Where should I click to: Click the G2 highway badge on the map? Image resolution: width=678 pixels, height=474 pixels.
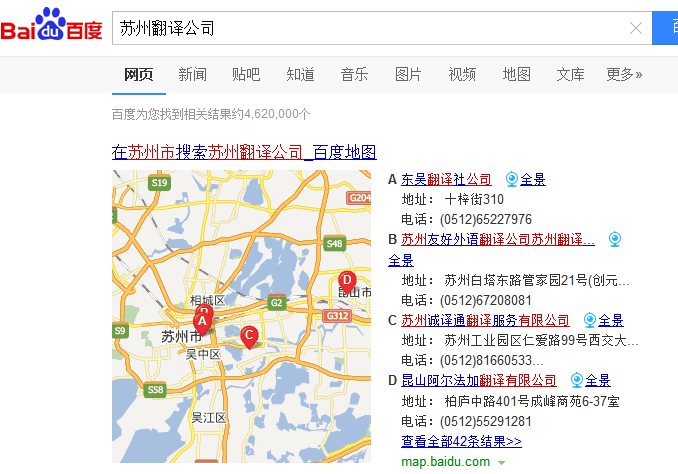tap(276, 303)
